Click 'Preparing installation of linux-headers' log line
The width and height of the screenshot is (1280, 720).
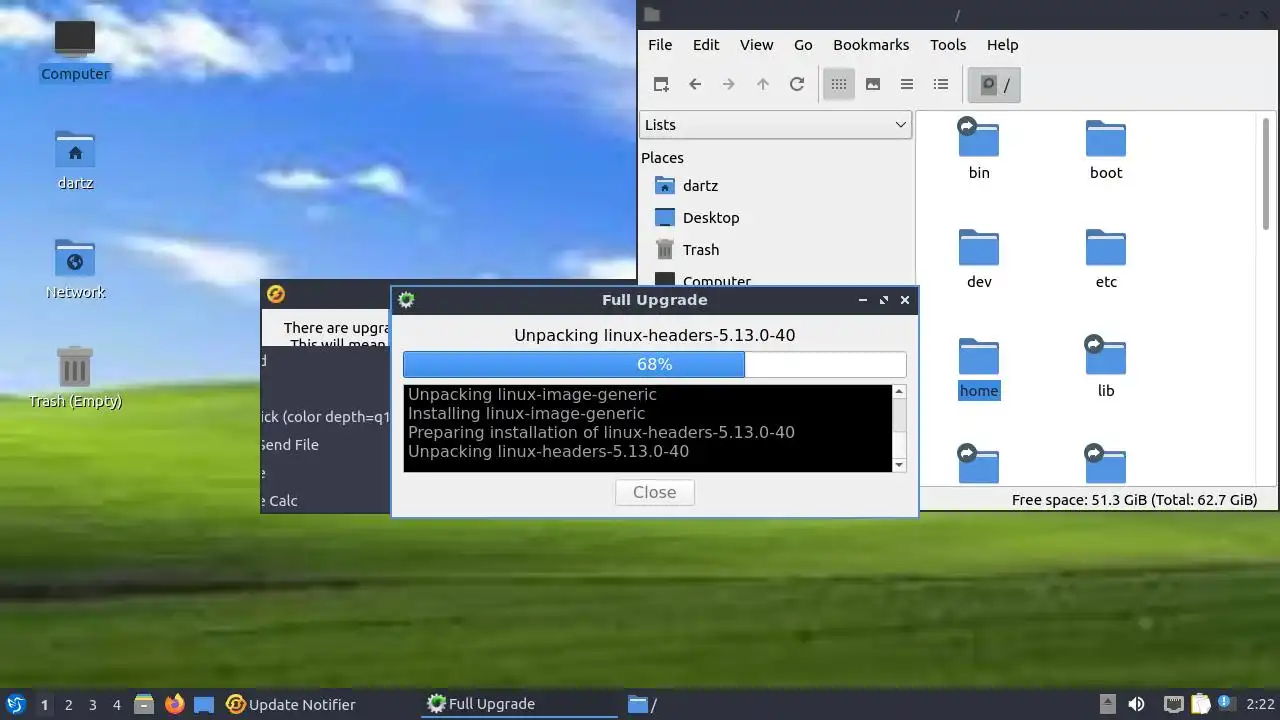tap(601, 432)
